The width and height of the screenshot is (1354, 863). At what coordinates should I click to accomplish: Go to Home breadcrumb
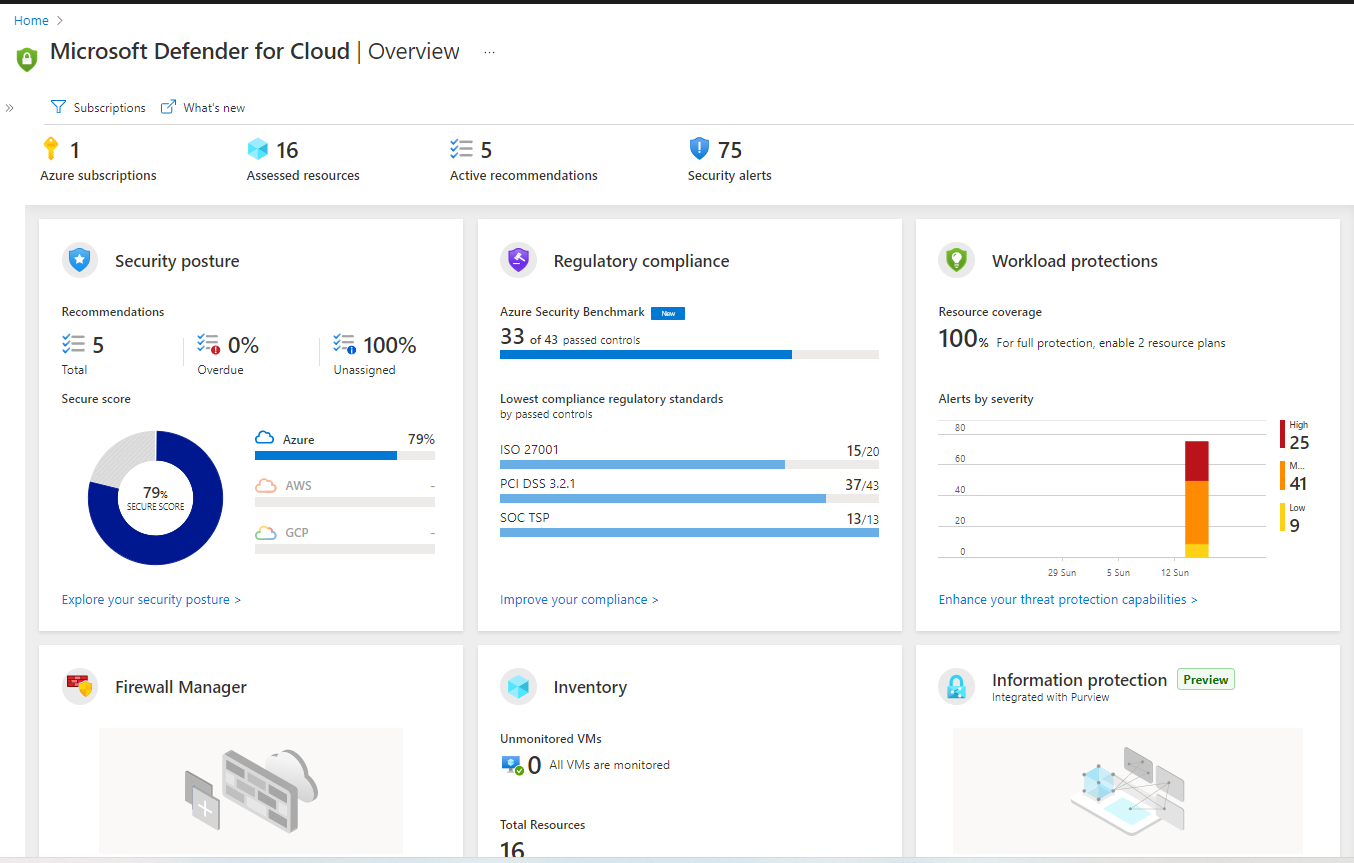point(31,20)
